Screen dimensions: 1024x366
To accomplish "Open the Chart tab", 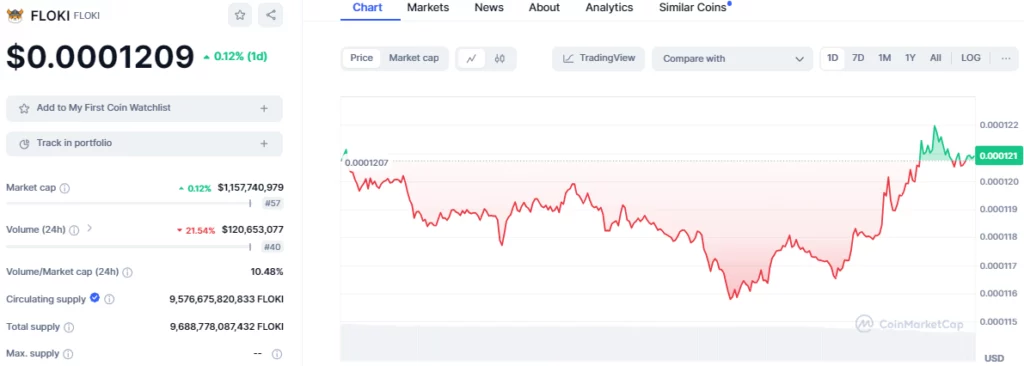I will [368, 8].
